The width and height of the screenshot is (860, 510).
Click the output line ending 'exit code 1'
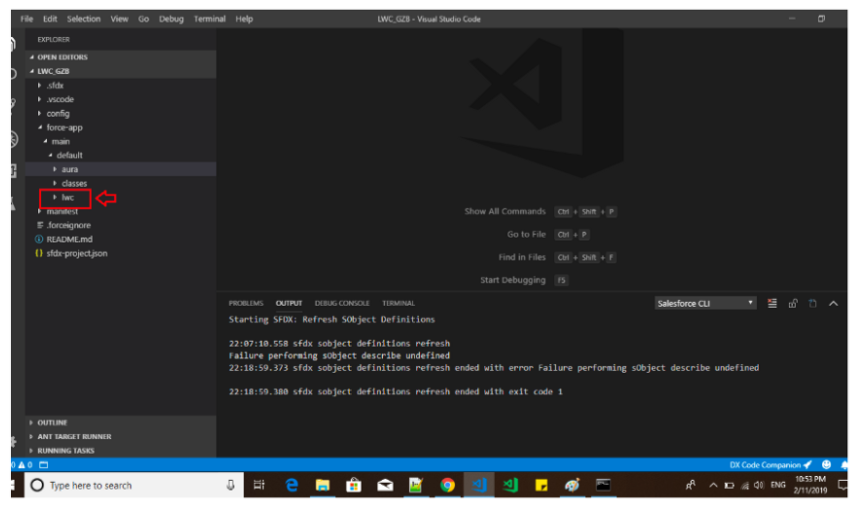coord(395,392)
